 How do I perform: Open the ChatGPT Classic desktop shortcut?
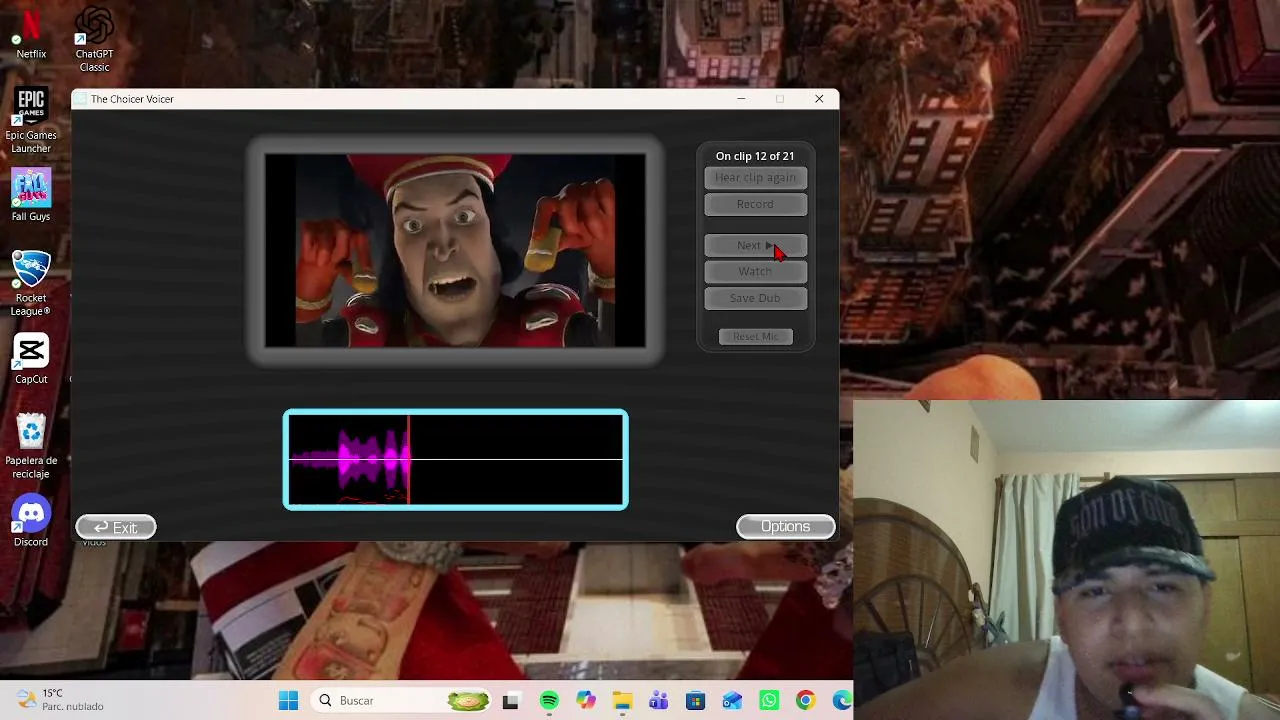coord(94,40)
